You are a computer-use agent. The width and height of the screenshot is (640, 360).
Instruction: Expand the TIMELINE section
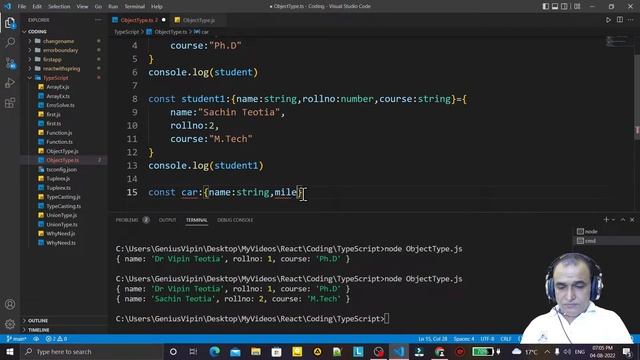tap(38, 330)
